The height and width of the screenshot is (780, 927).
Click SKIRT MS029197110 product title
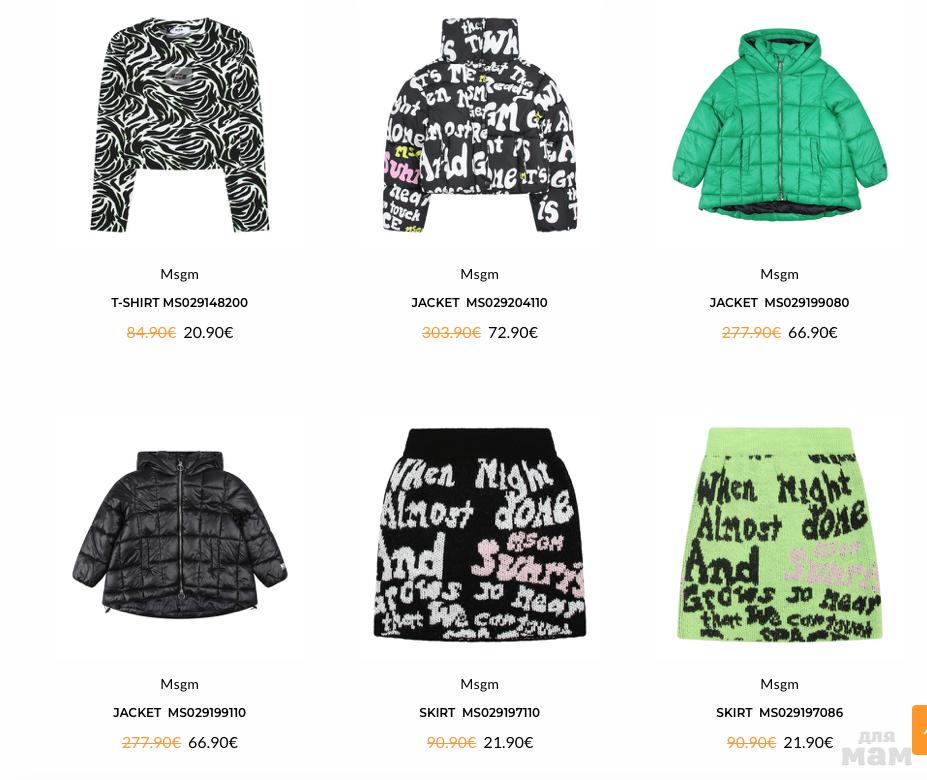[479, 713]
